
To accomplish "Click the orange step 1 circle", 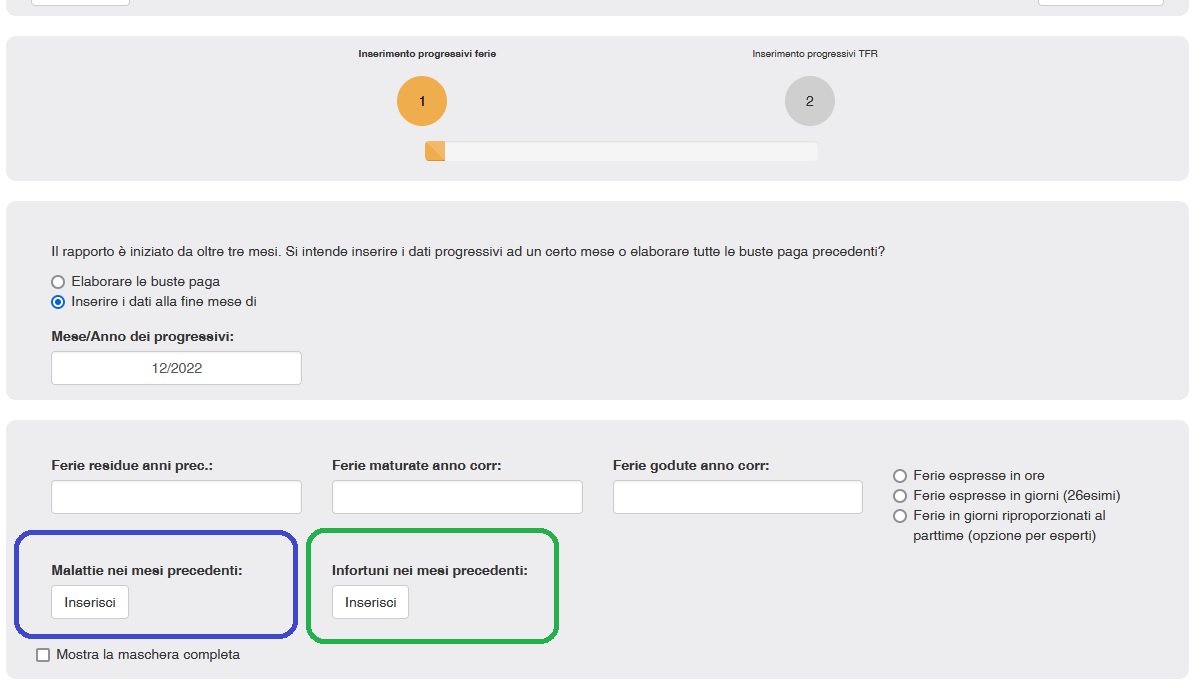I will [422, 101].
